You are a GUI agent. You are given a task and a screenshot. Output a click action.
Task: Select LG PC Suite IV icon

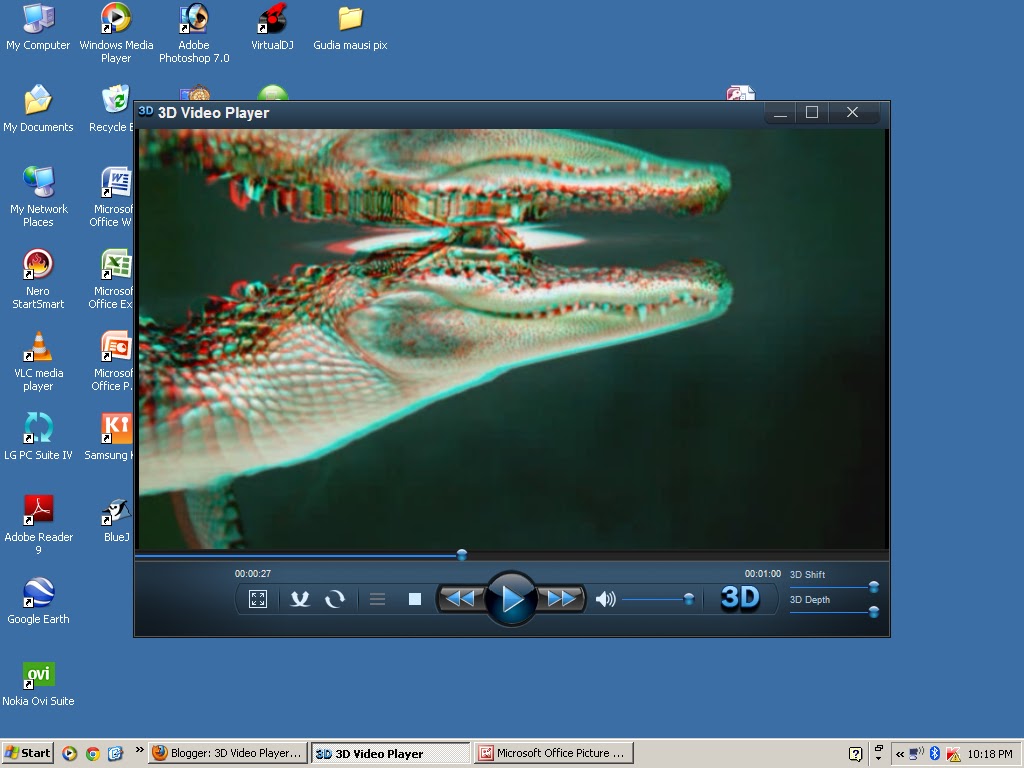coord(38,436)
